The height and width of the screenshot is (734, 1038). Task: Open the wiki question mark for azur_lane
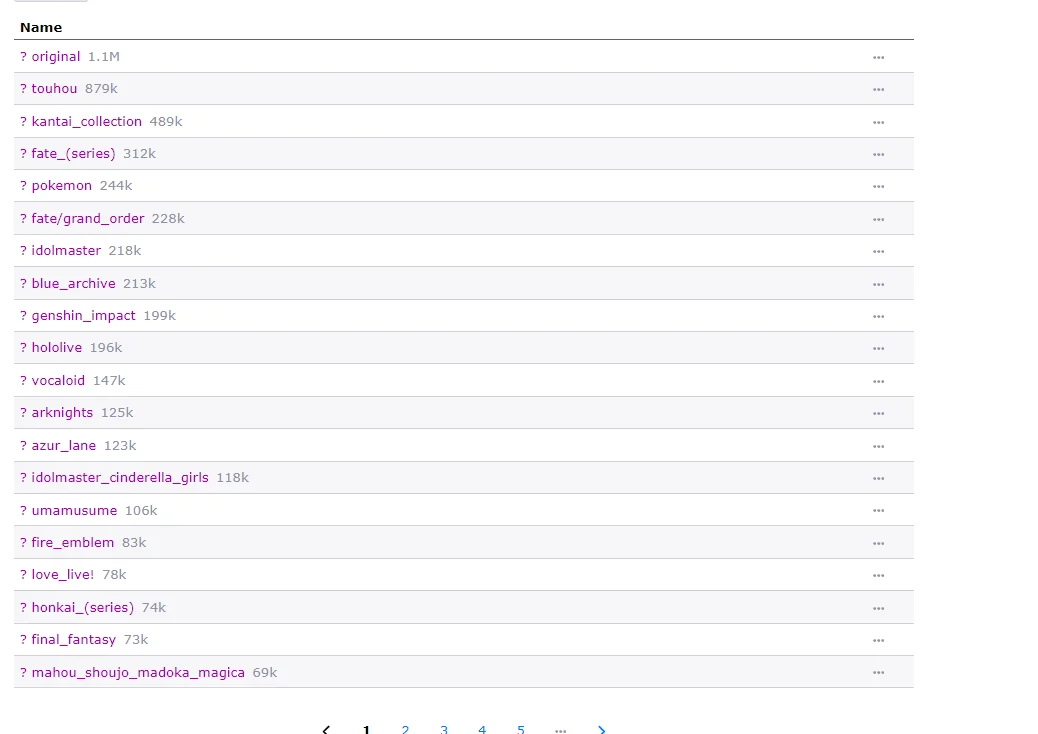[x=23, y=445]
